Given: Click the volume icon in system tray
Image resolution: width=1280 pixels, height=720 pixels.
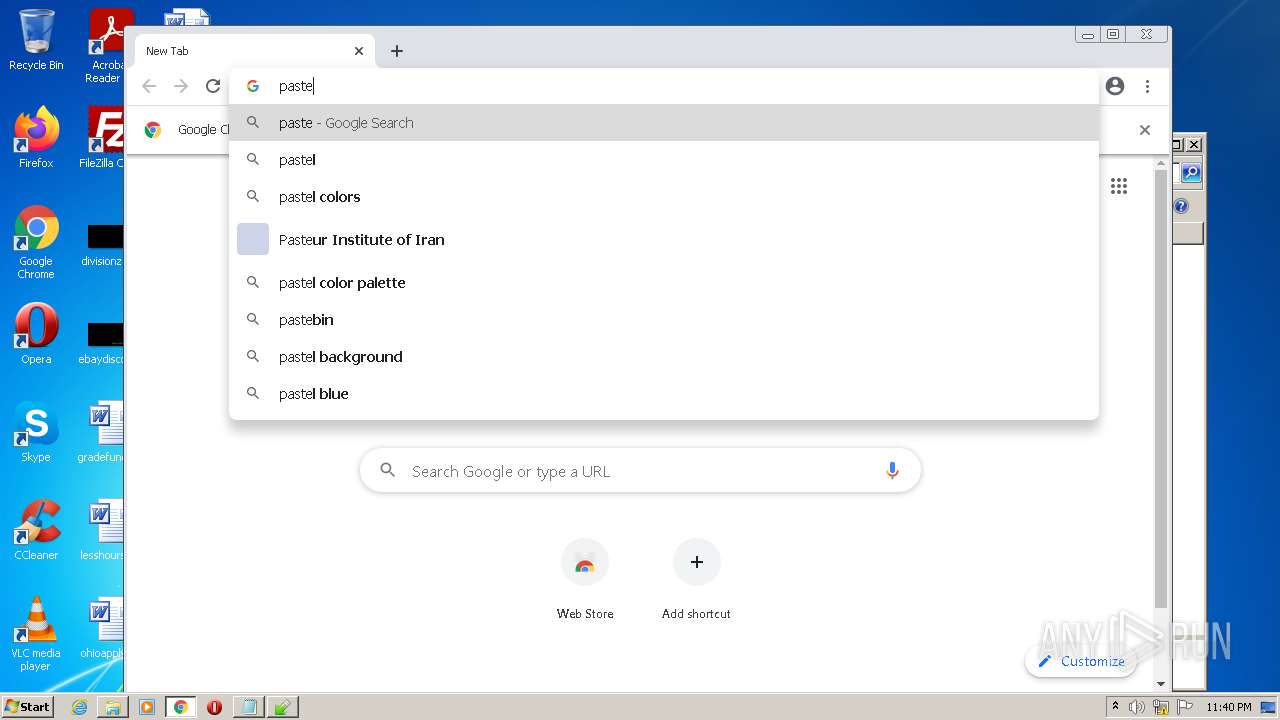Looking at the screenshot, I should coord(1137,707).
